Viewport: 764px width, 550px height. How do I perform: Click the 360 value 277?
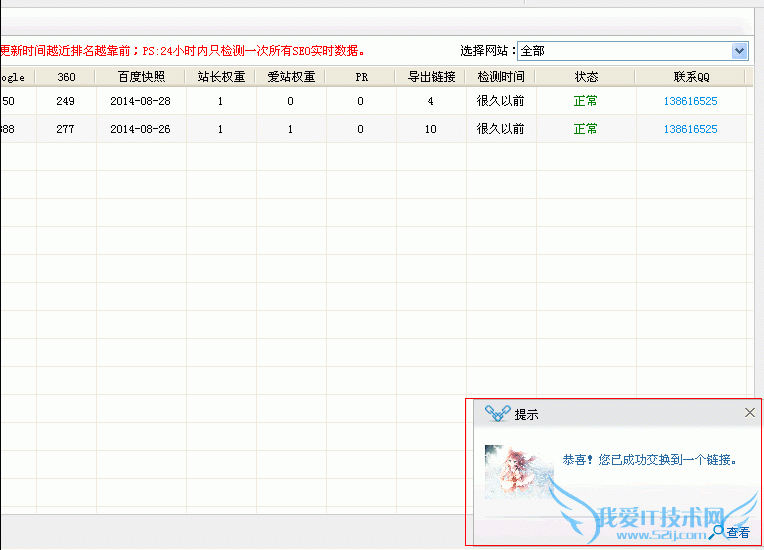pos(65,129)
